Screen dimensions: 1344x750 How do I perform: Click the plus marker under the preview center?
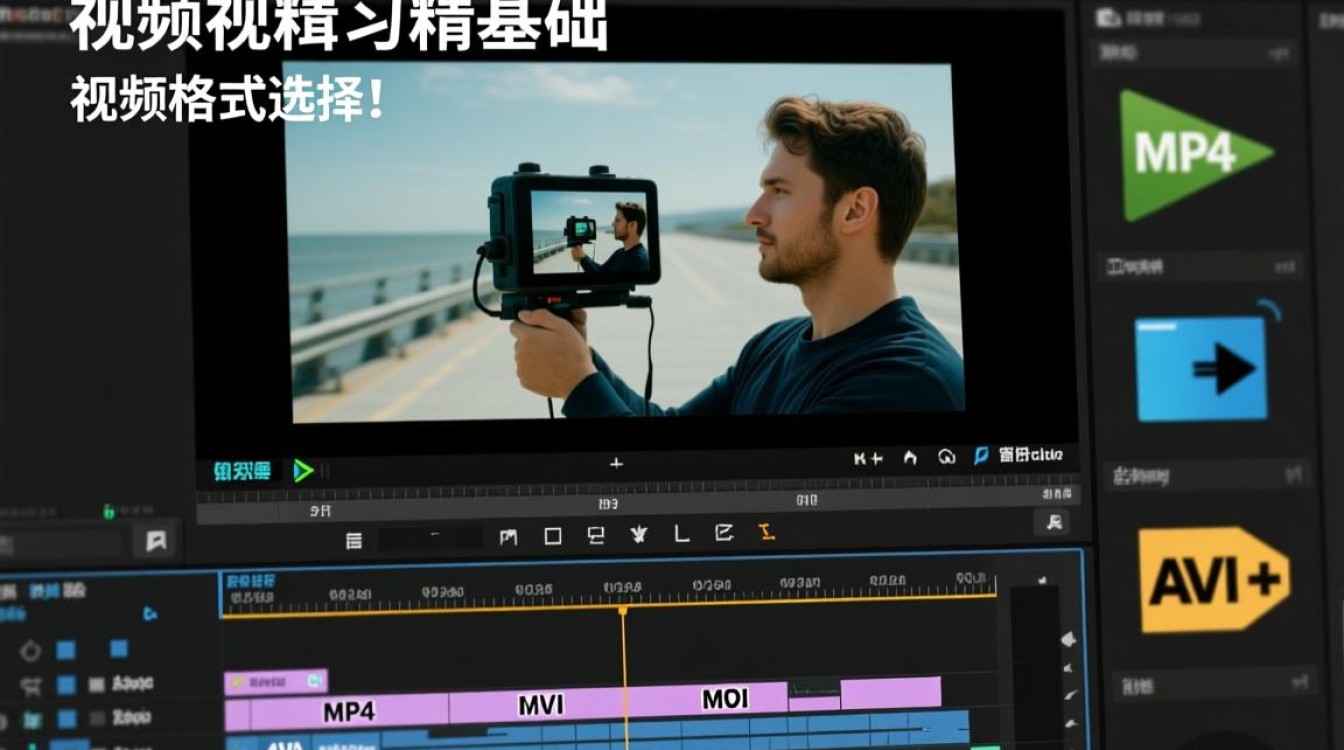pyautogui.click(x=616, y=463)
